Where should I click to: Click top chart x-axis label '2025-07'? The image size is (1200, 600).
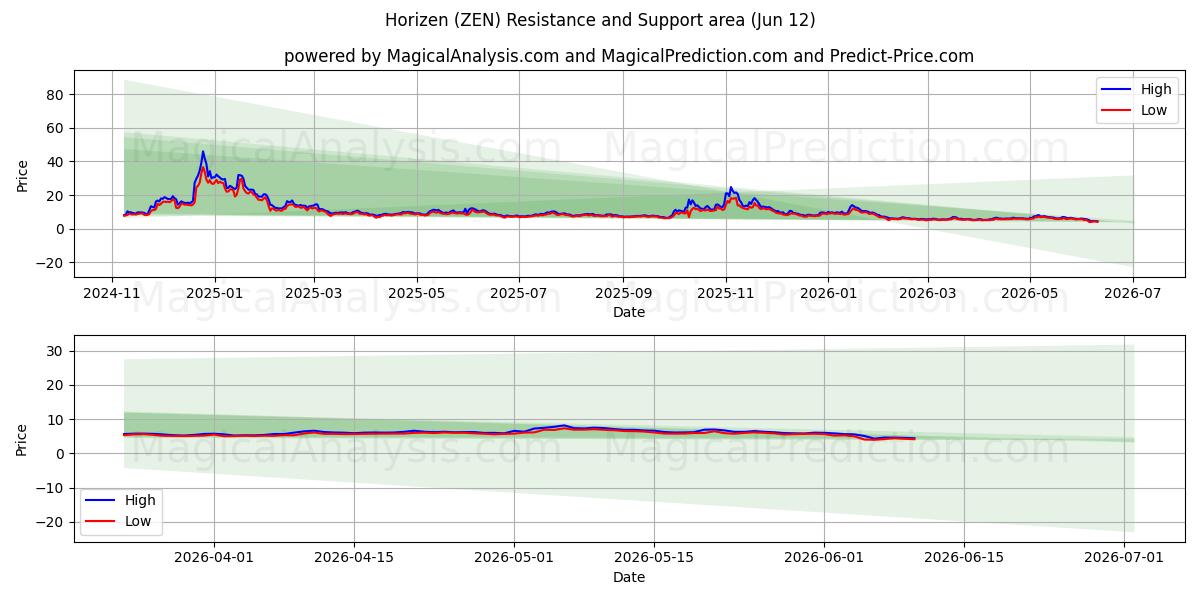[x=519, y=294]
